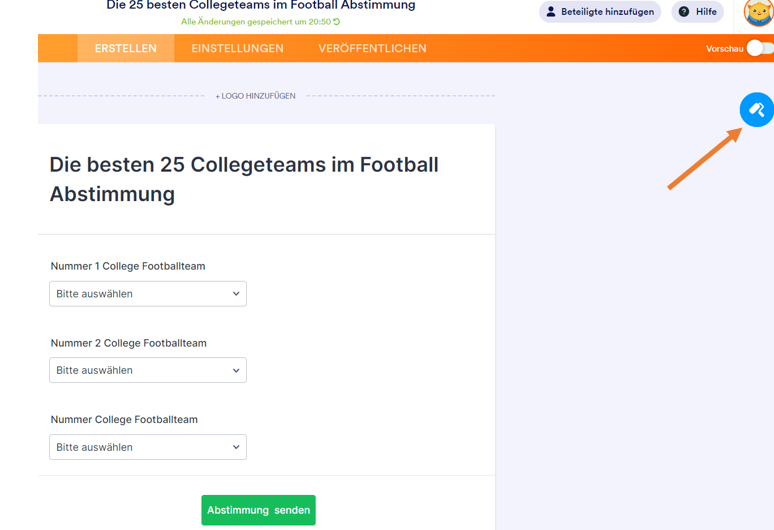Image resolution: width=774 pixels, height=530 pixels.
Task: Toggle the Vorschau preview switch
Action: point(759,48)
